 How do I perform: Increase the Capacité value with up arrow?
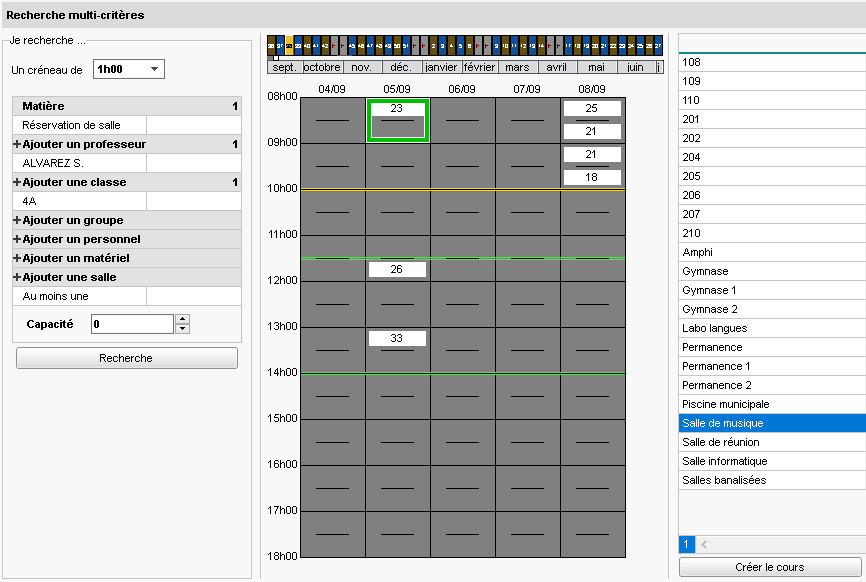click(182, 319)
